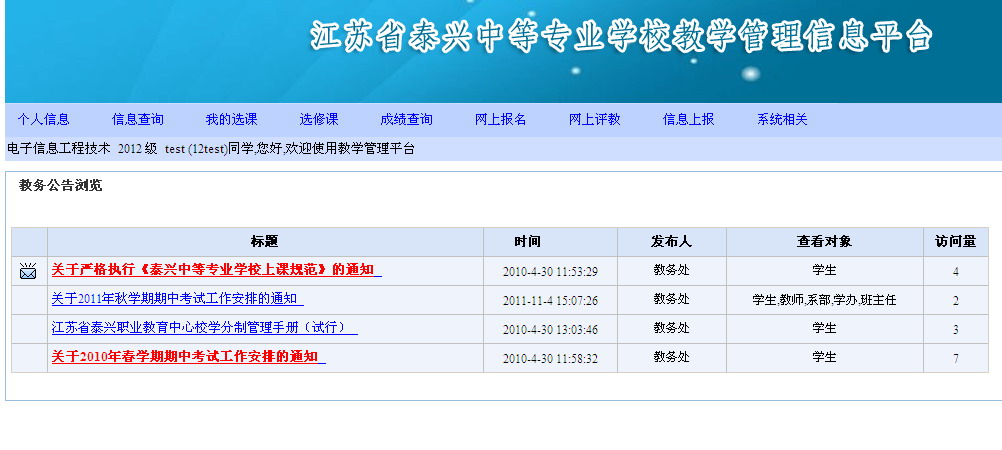Click the 发布人 column header
The width and height of the screenshot is (1002, 450).
tap(671, 241)
